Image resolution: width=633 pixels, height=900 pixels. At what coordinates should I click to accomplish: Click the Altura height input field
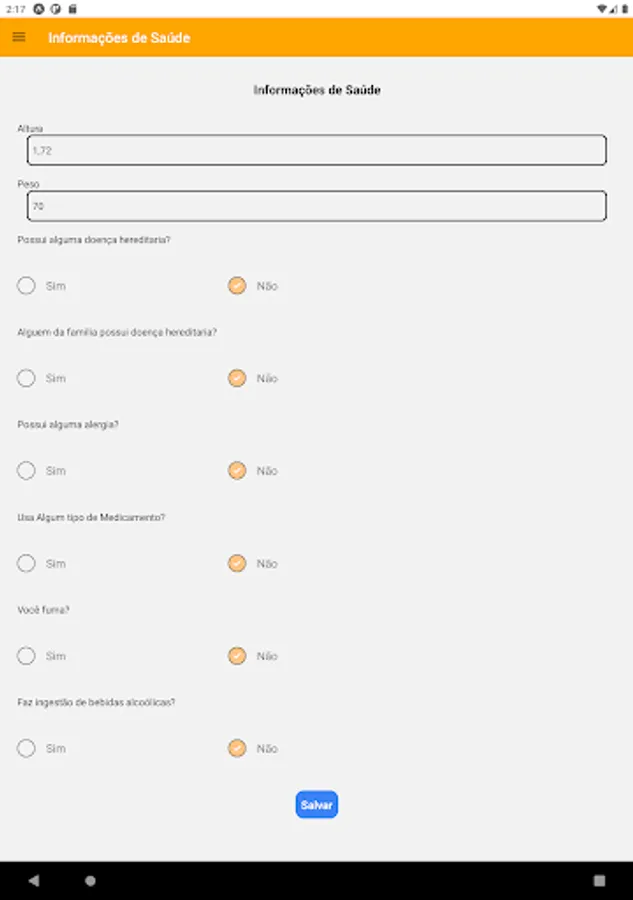[x=316, y=150]
